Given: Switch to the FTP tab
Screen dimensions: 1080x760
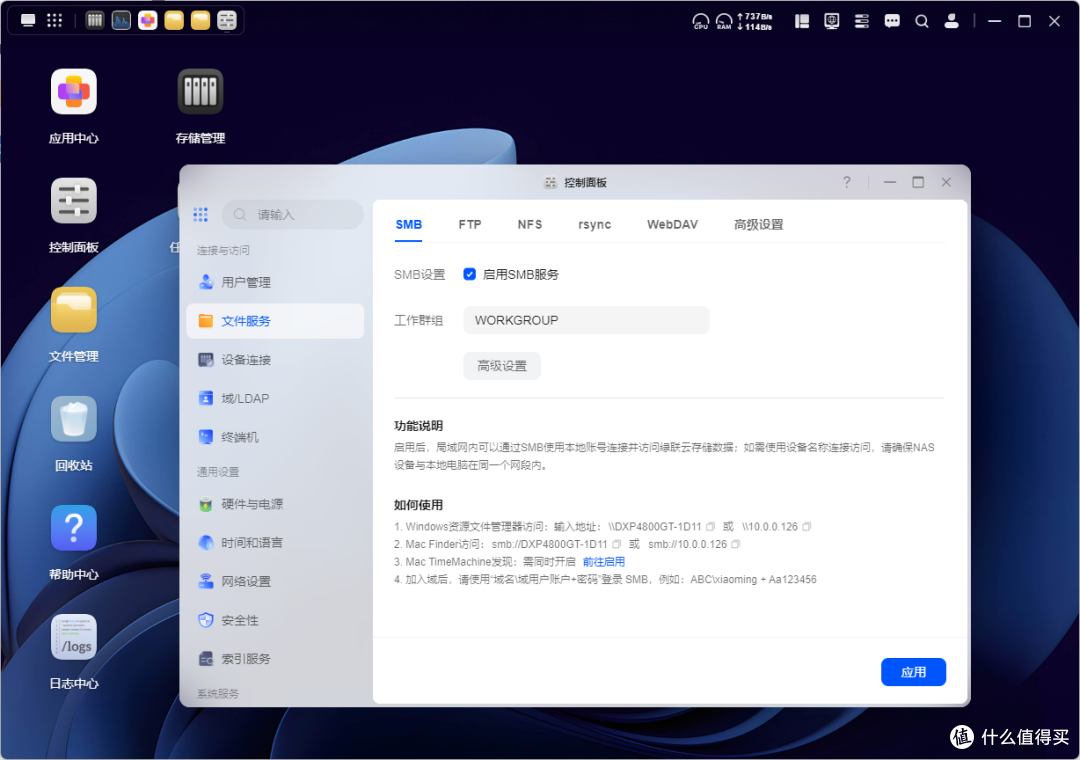Looking at the screenshot, I should [x=470, y=225].
